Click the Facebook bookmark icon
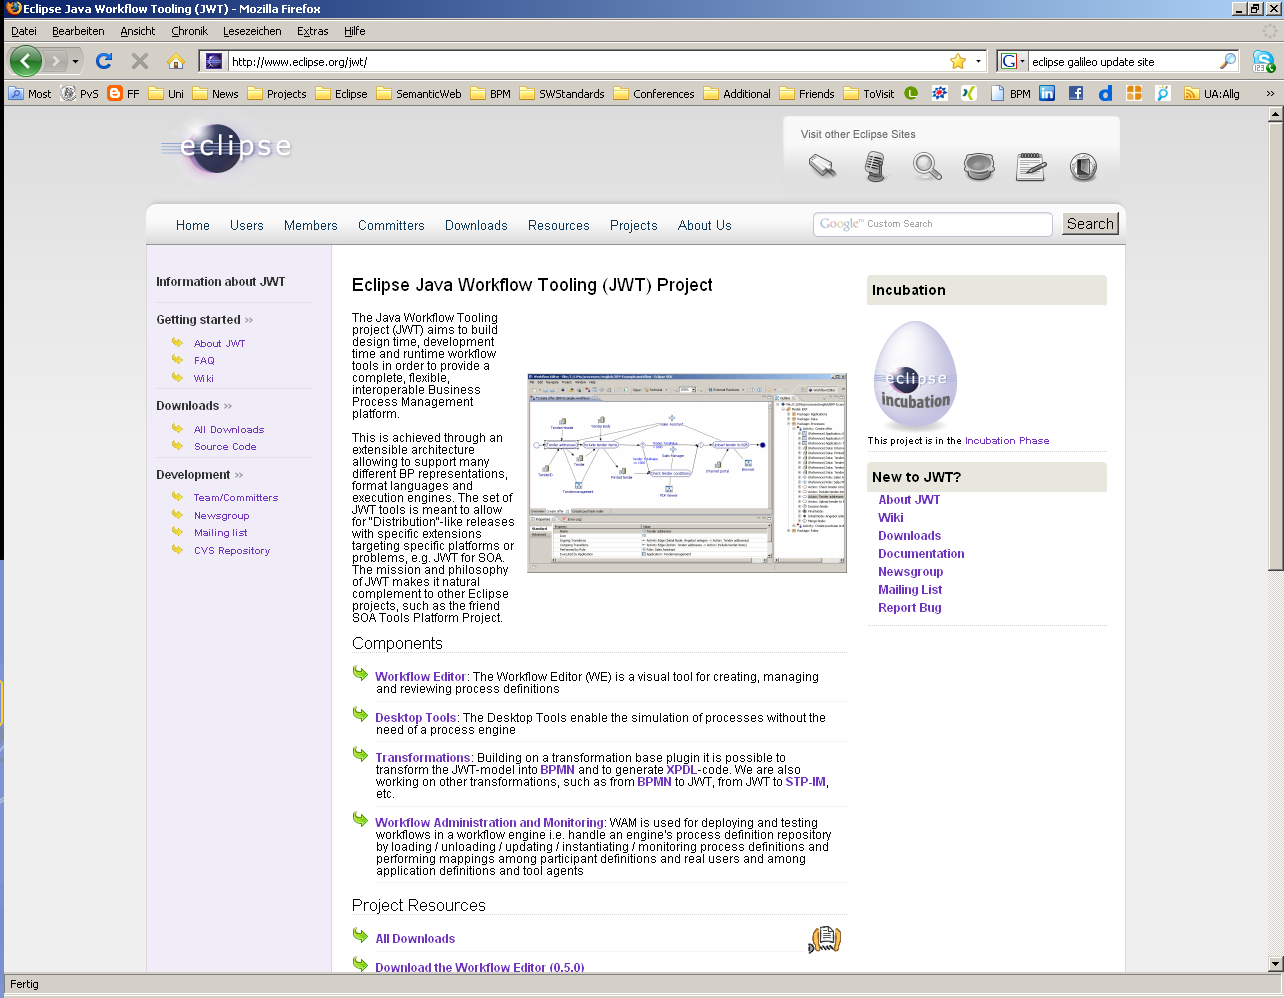Screen dimensions: 1284x998 tap(1076, 93)
